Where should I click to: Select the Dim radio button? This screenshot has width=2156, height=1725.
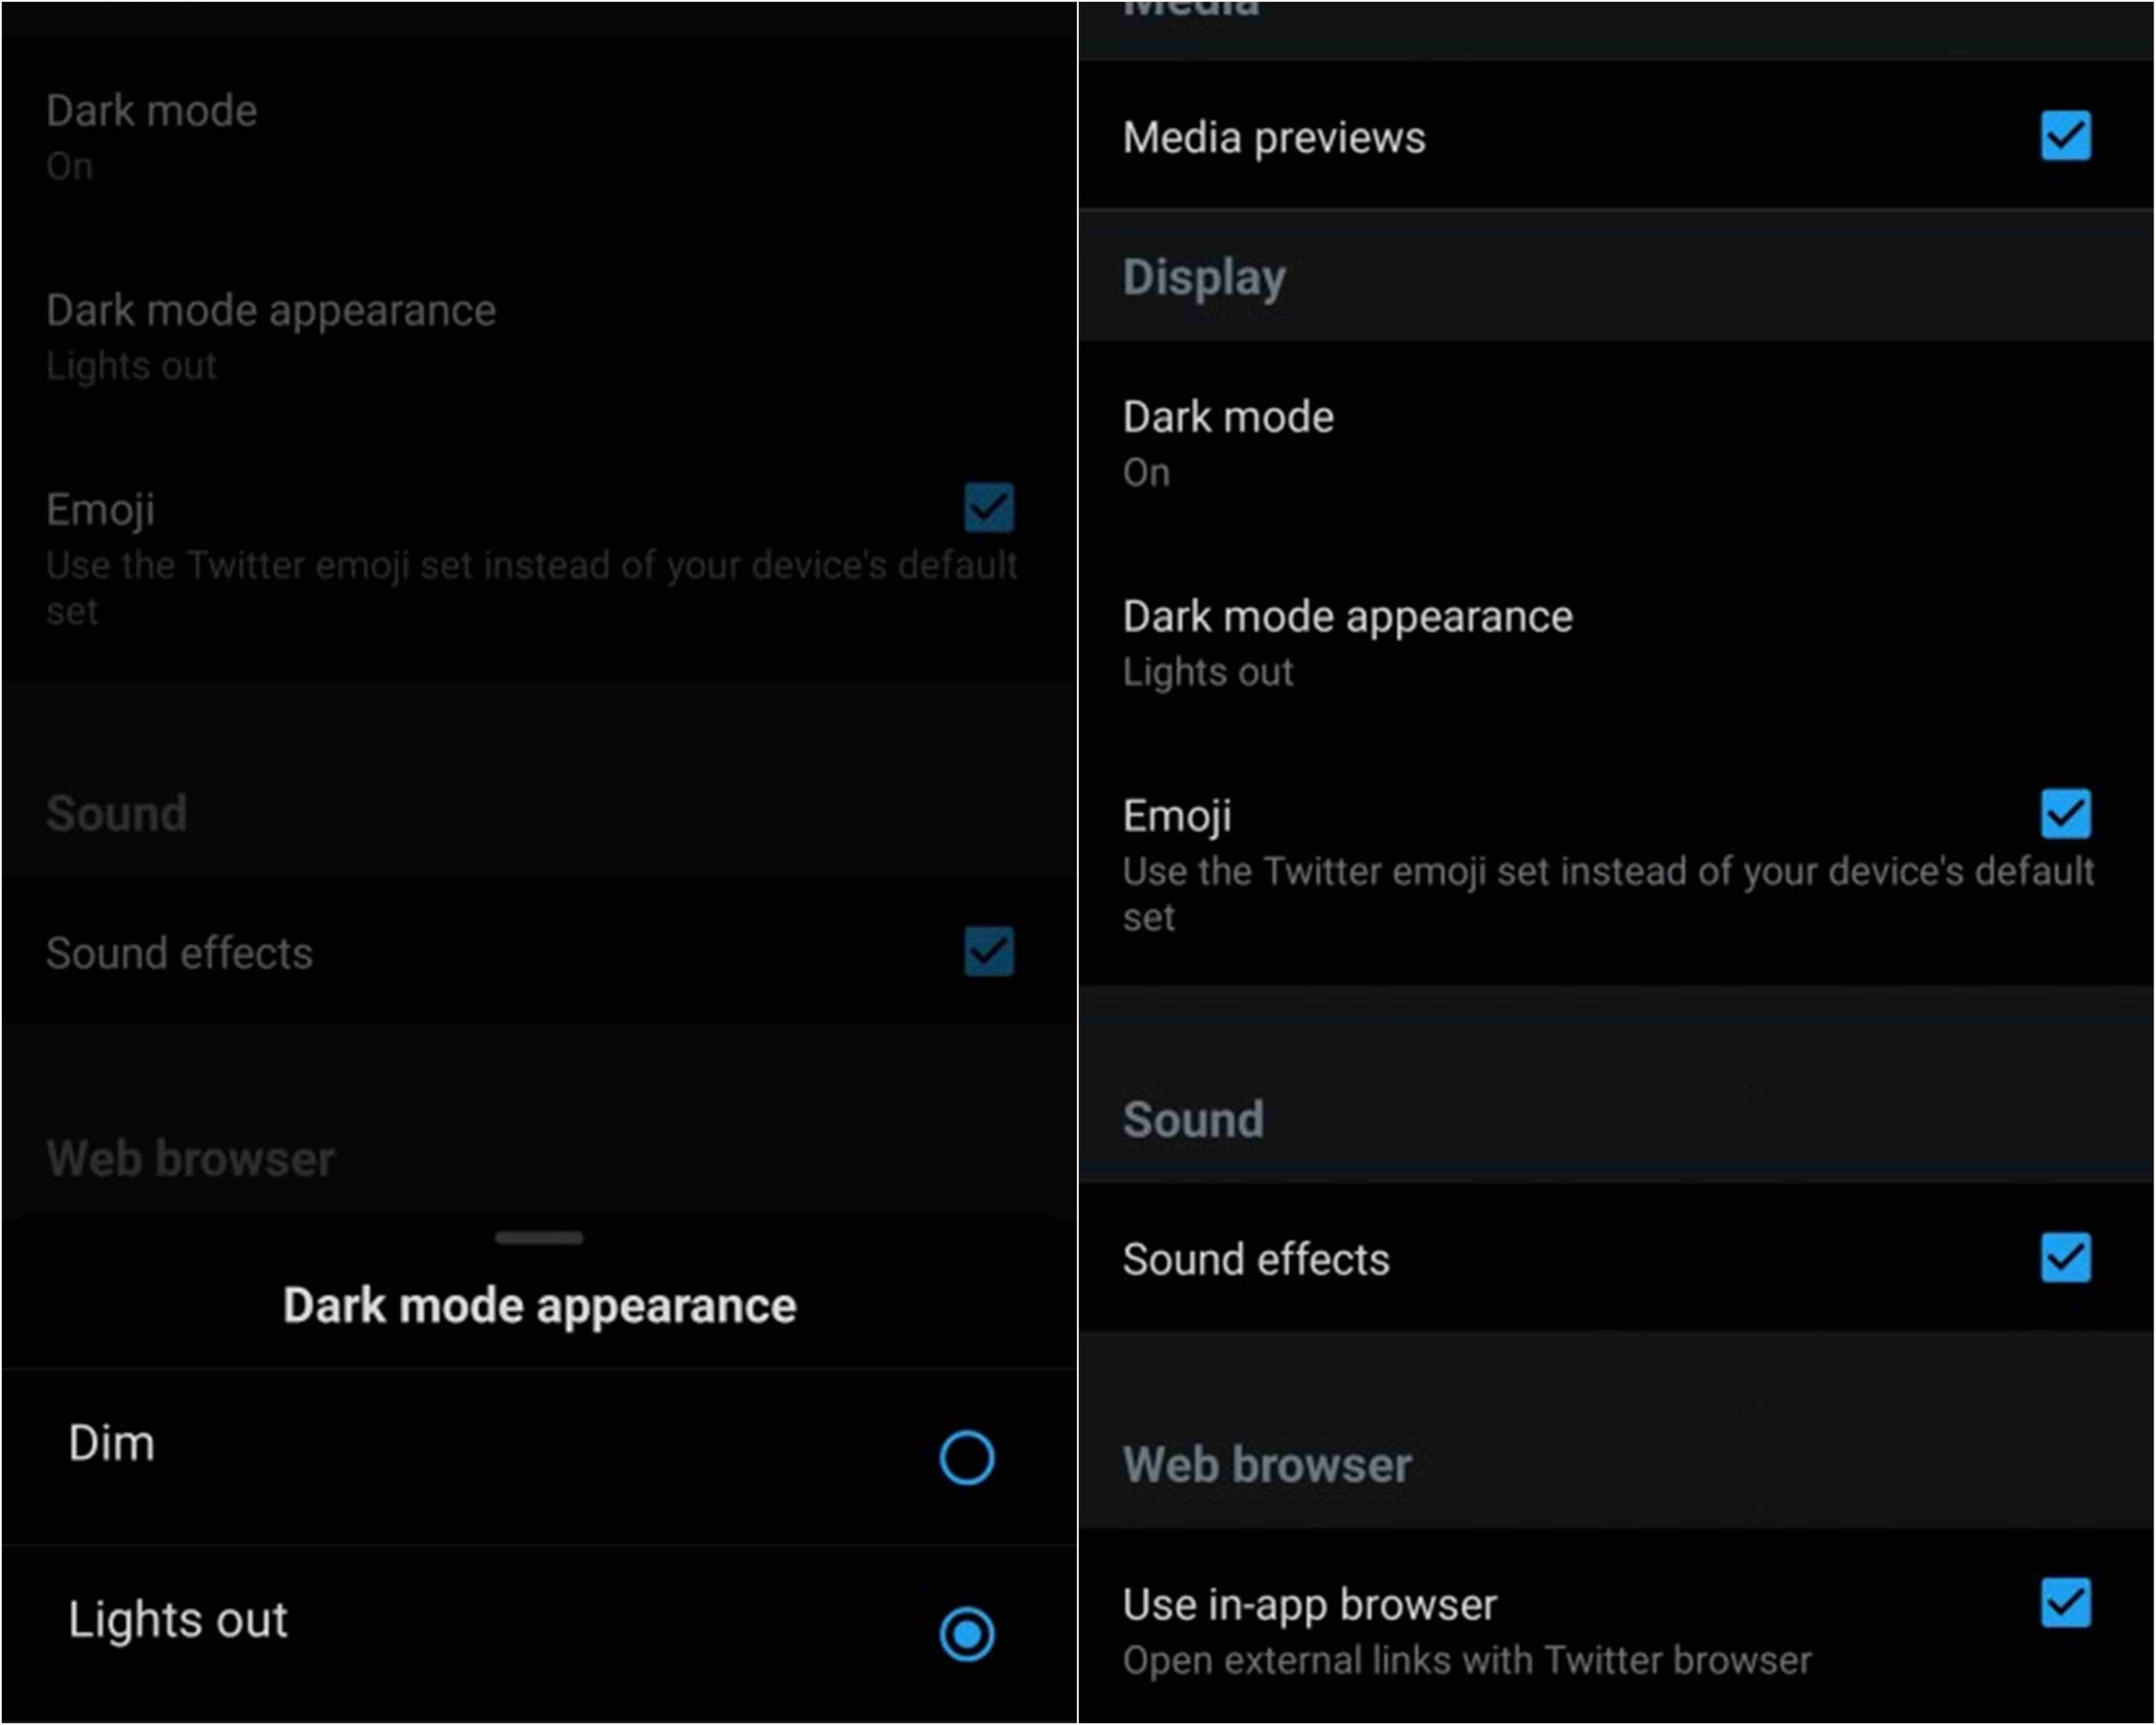[x=966, y=1457]
